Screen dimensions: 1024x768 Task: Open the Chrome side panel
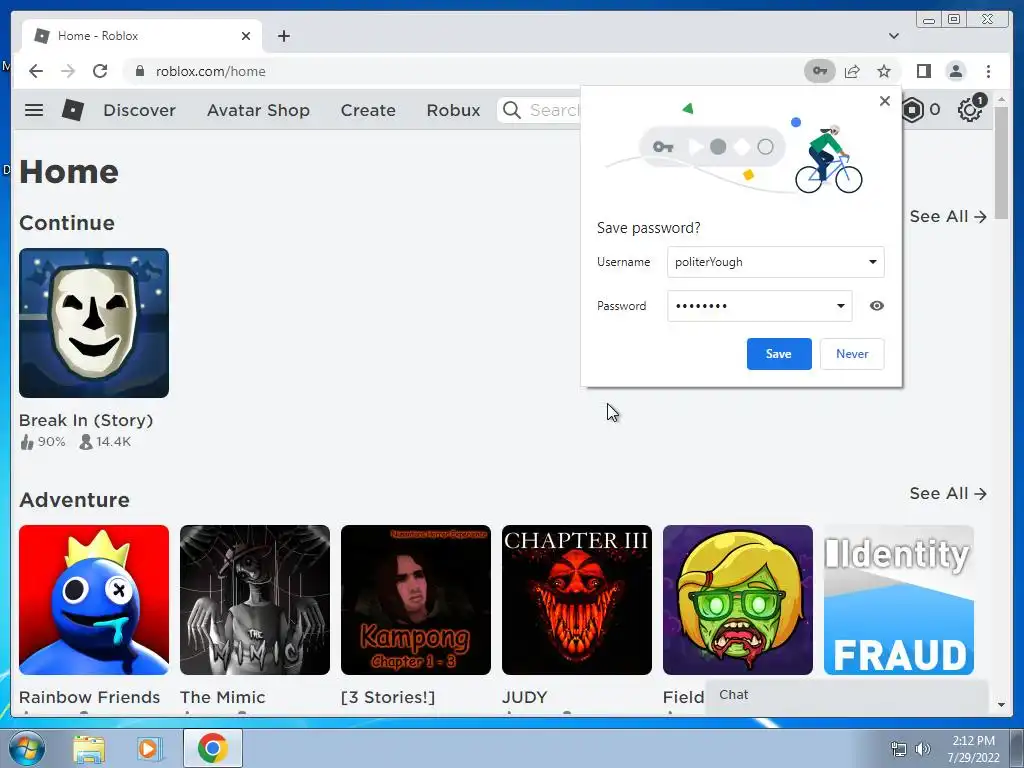pos(923,71)
